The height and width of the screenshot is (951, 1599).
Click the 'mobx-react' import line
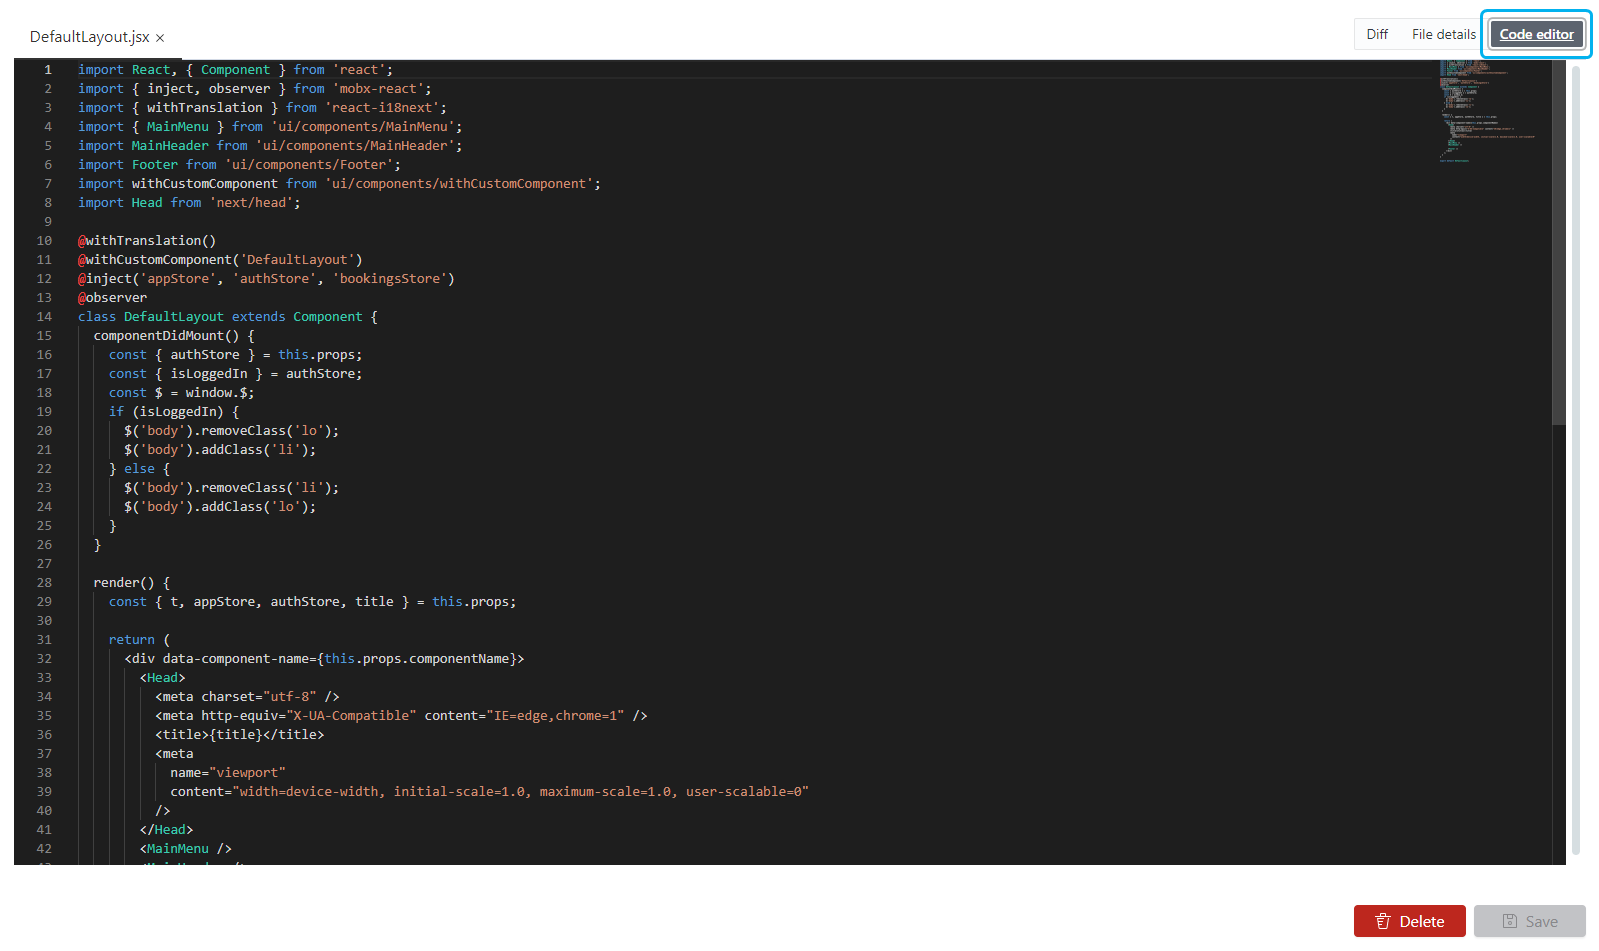(x=255, y=89)
